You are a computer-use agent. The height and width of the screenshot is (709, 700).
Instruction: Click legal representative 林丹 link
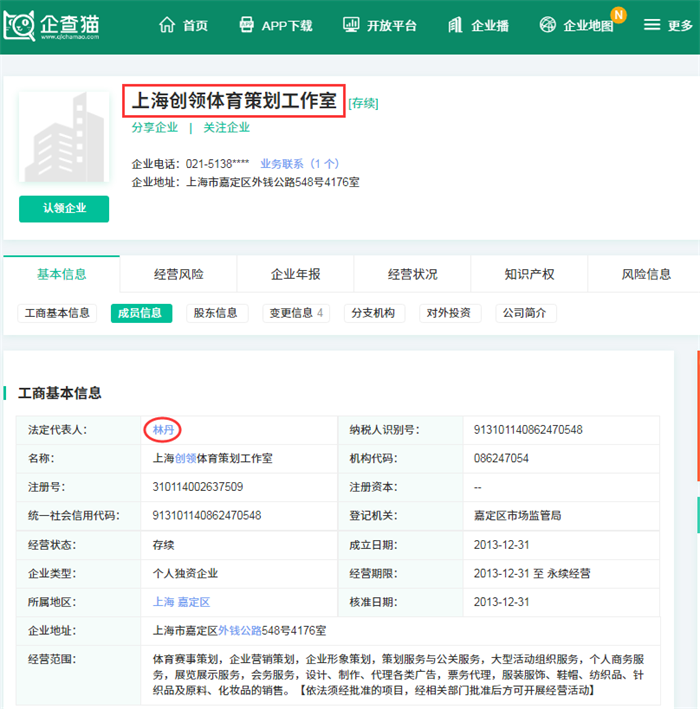click(x=163, y=430)
